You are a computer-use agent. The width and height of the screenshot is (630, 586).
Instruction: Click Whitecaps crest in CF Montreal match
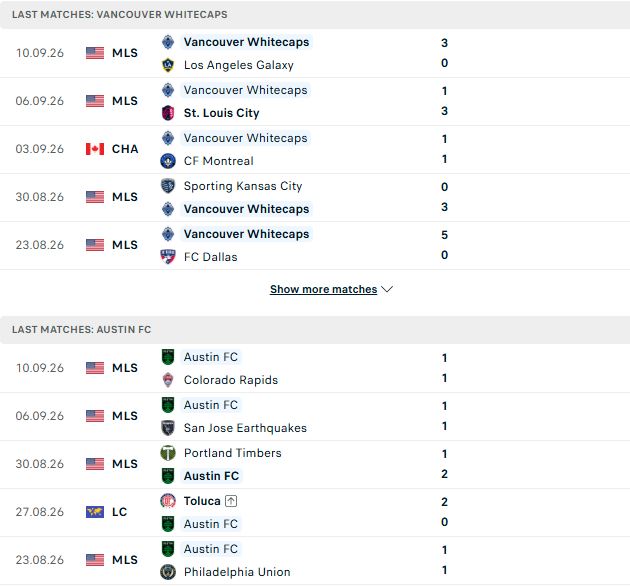168,138
